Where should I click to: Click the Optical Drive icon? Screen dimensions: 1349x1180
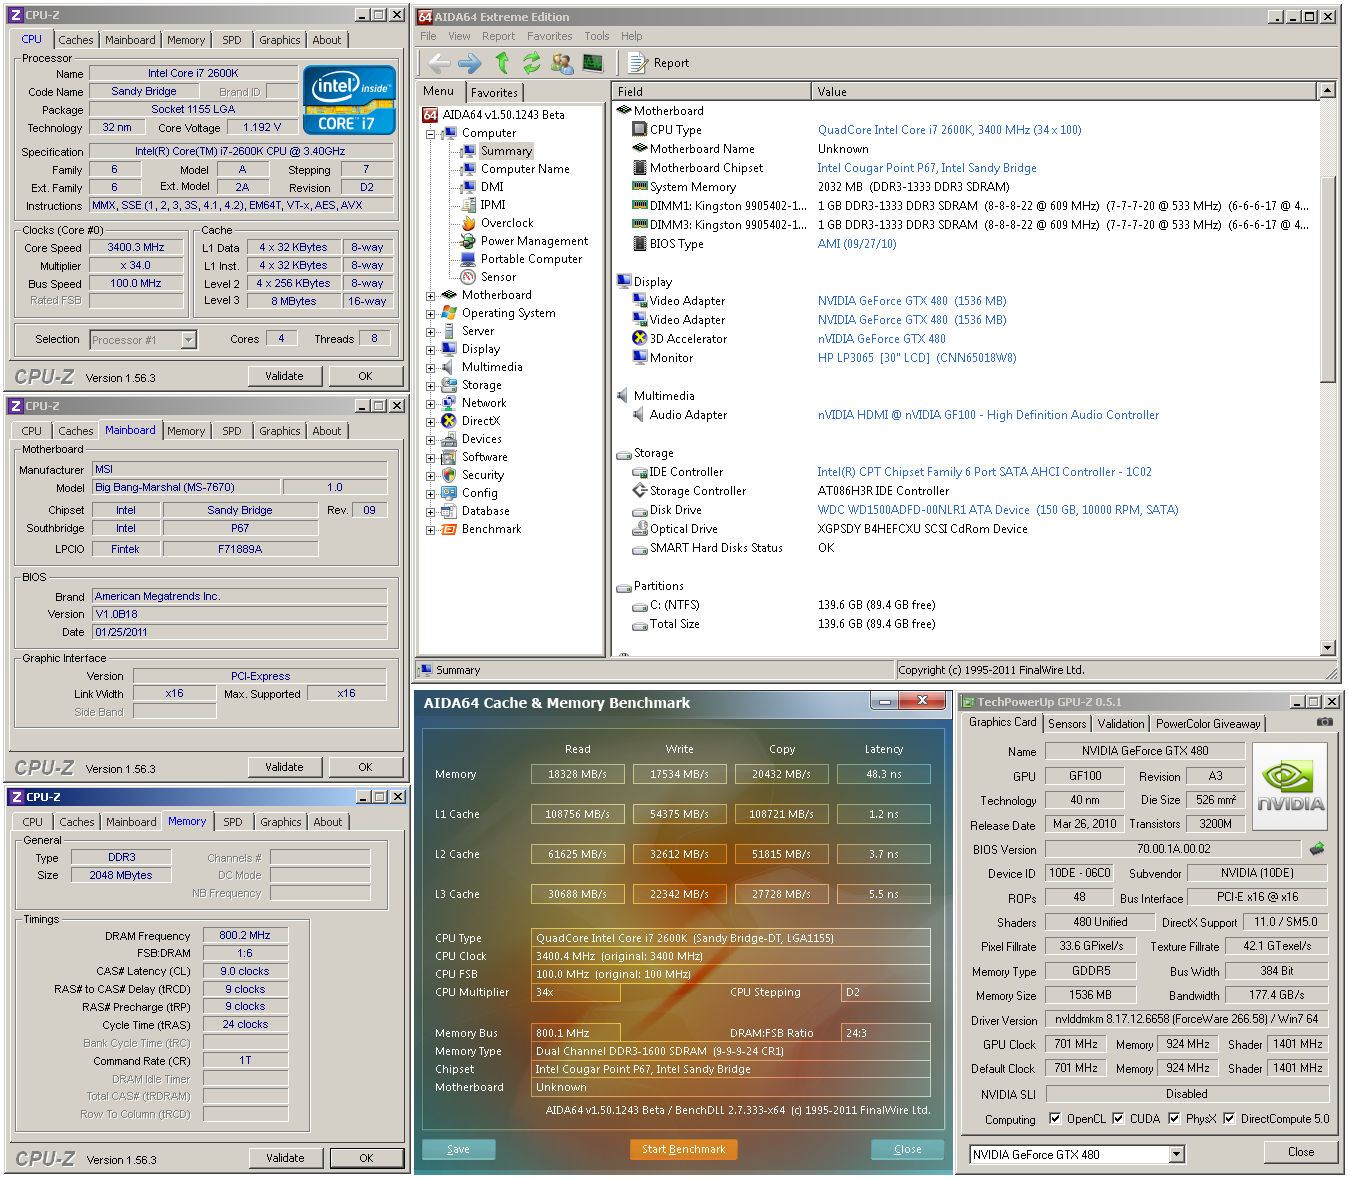[640, 529]
